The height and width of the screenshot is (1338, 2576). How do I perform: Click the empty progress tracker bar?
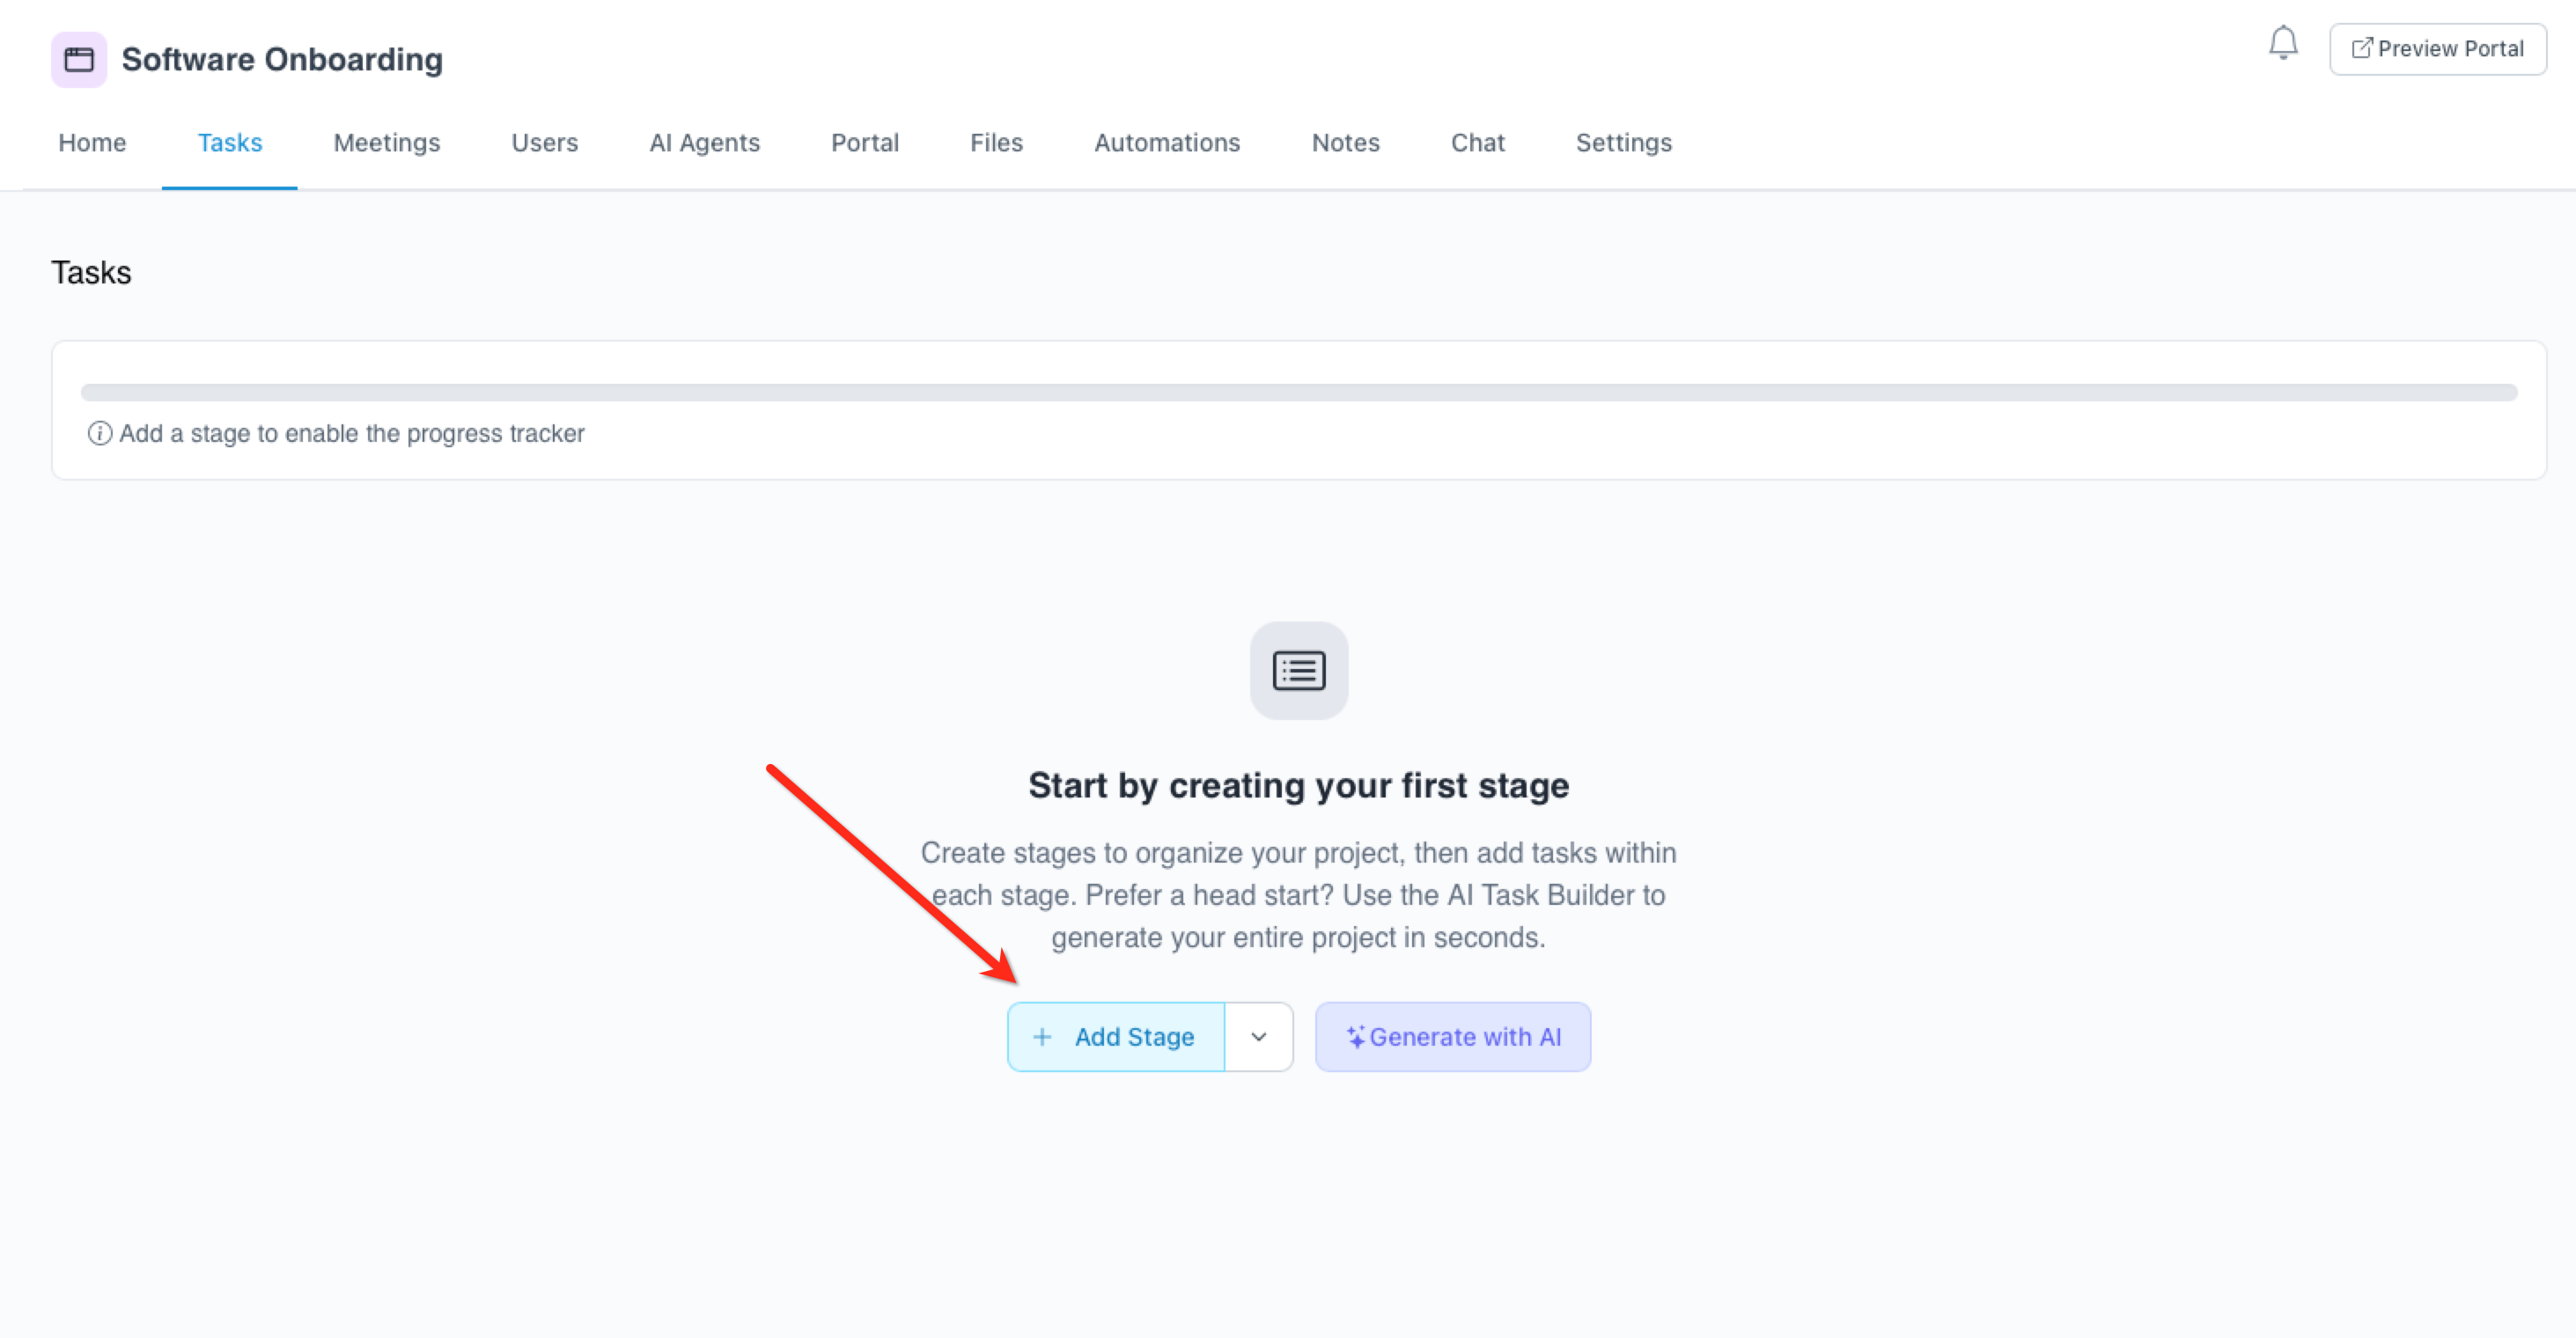tap(1299, 393)
